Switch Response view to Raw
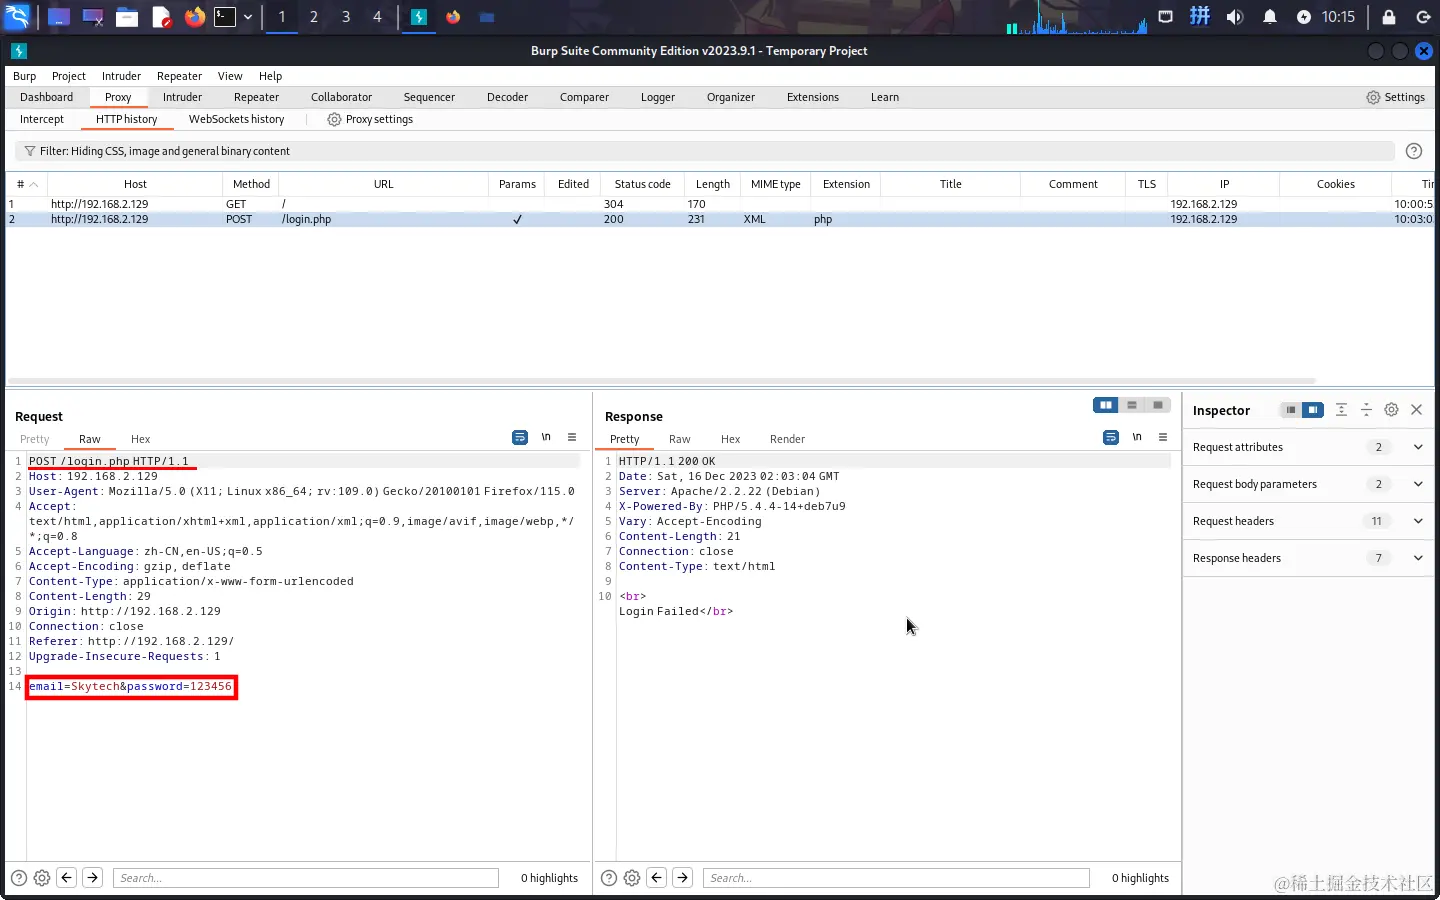 pyautogui.click(x=680, y=439)
